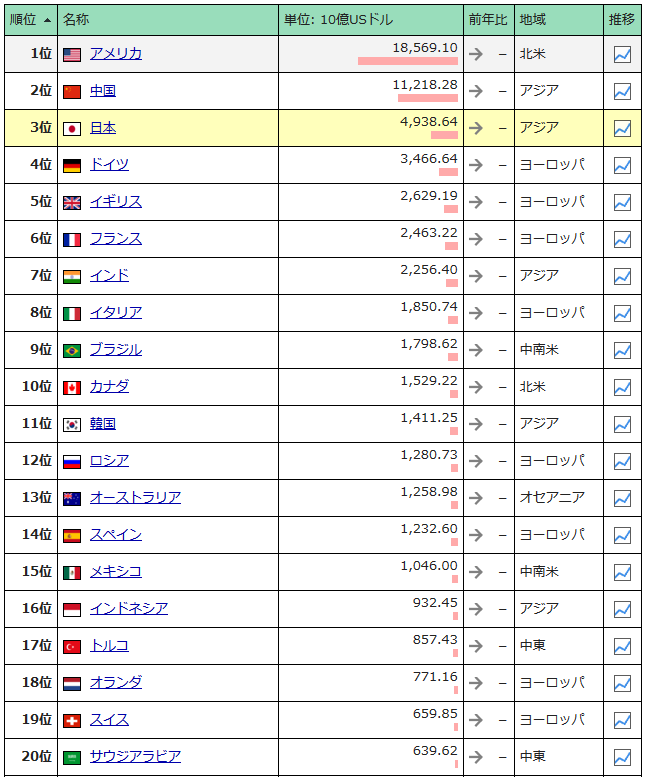Open the ロシア country link
This screenshot has height=777, width=645.
[109, 461]
